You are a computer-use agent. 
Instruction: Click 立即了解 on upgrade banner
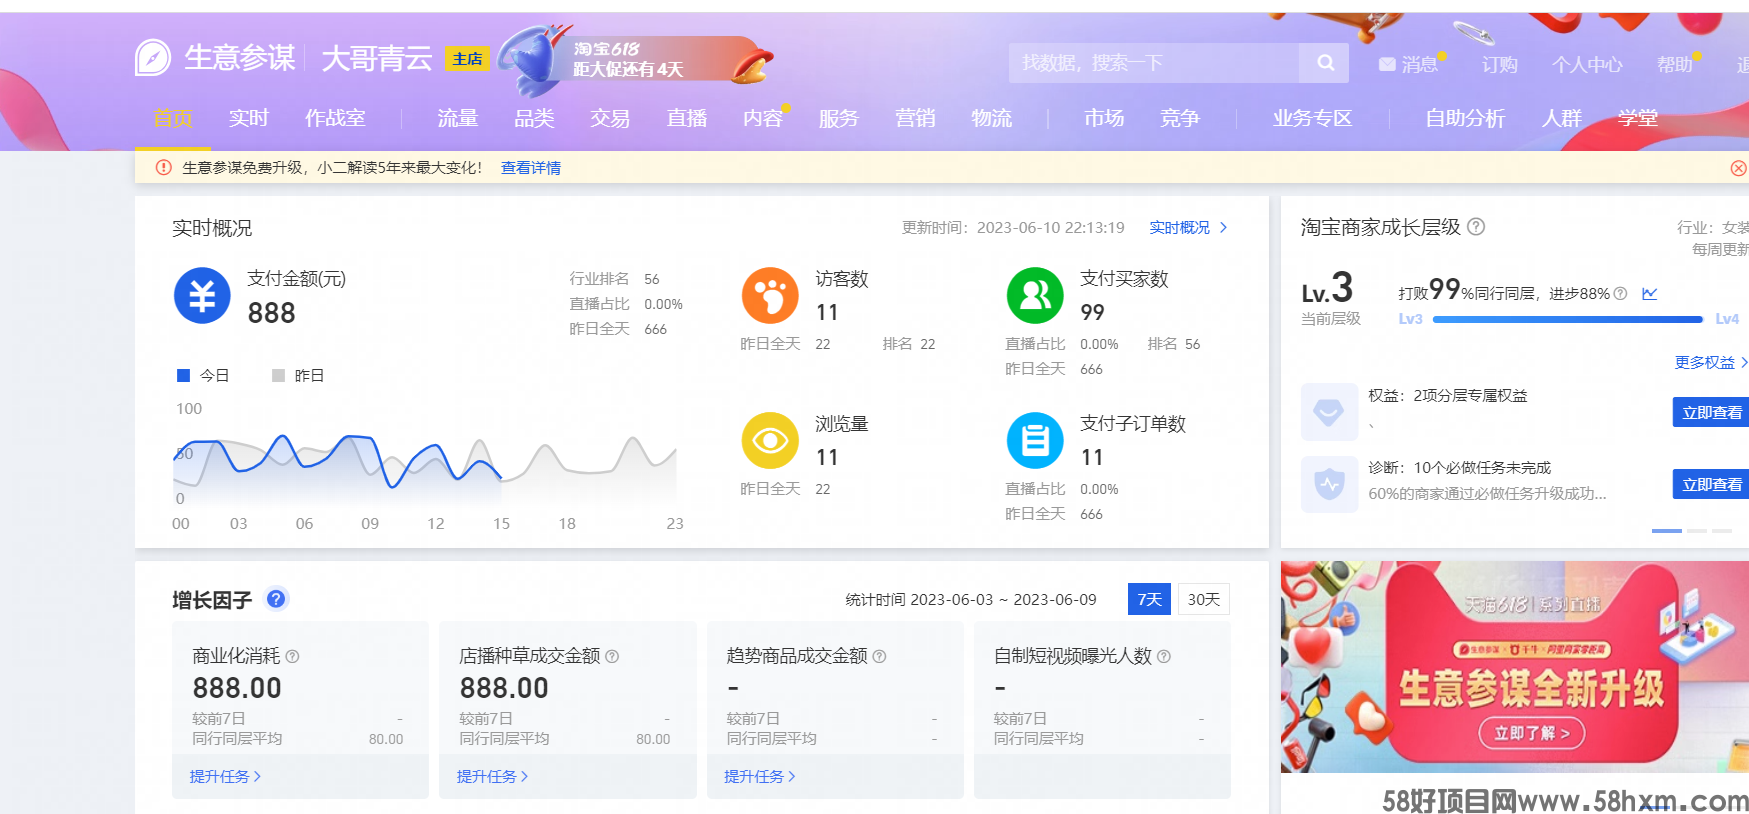1532,733
